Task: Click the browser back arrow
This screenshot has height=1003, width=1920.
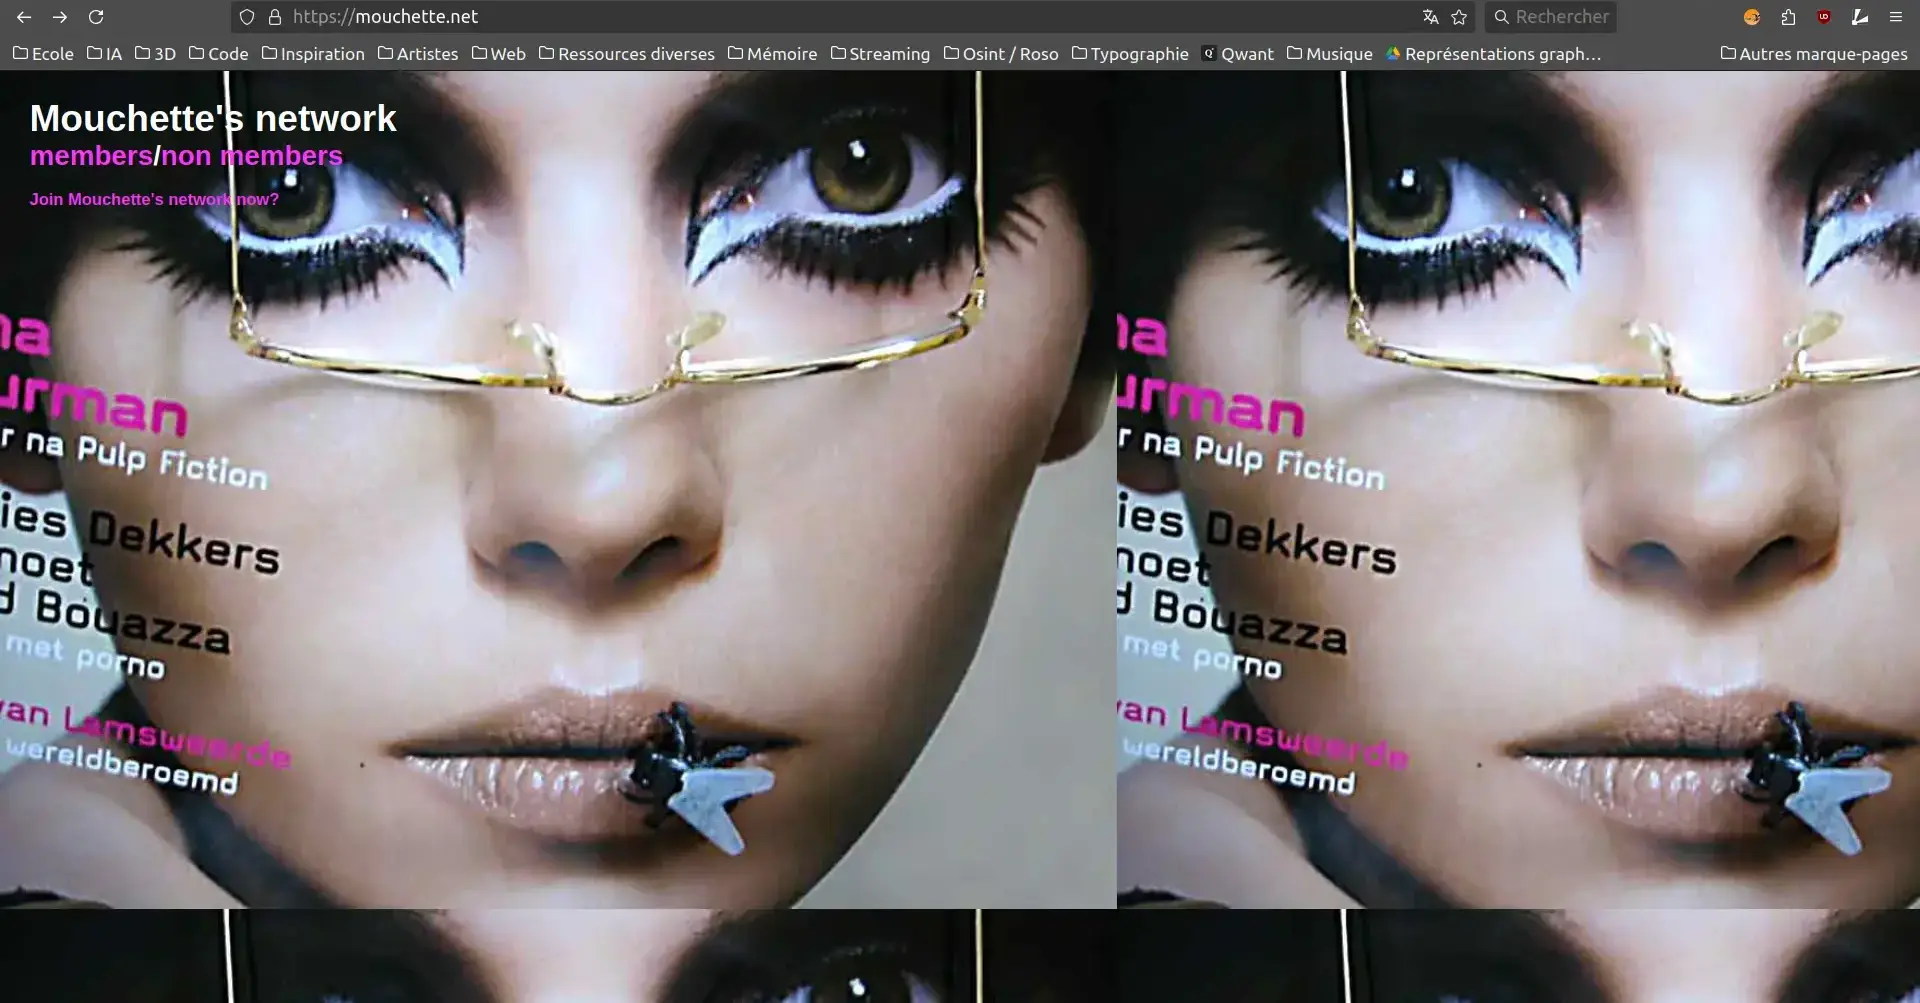Action: coord(24,17)
